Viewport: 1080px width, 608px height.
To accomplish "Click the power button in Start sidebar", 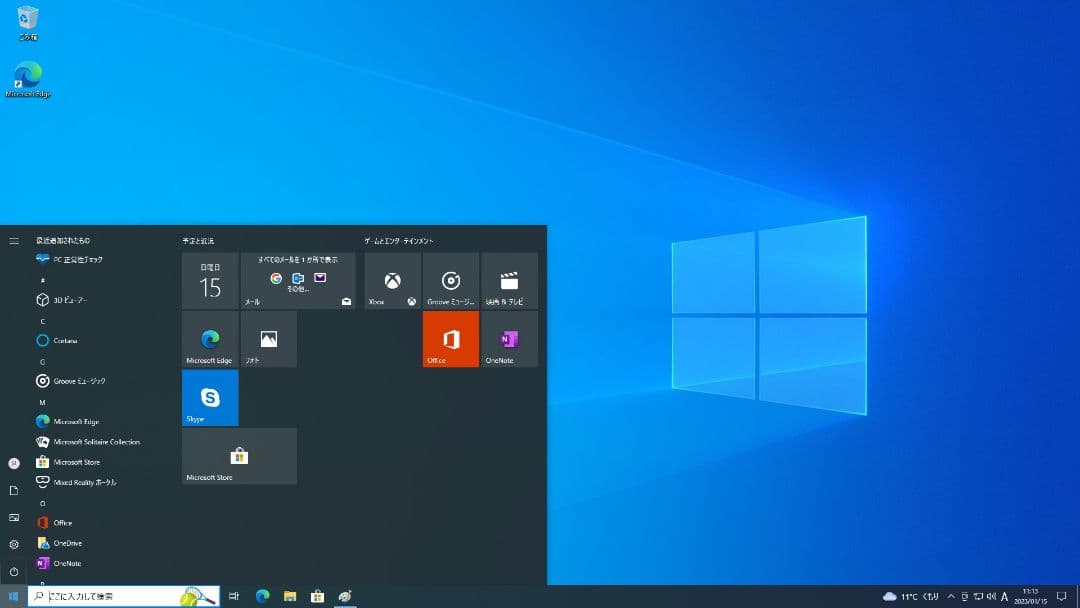I will pyautogui.click(x=14, y=572).
